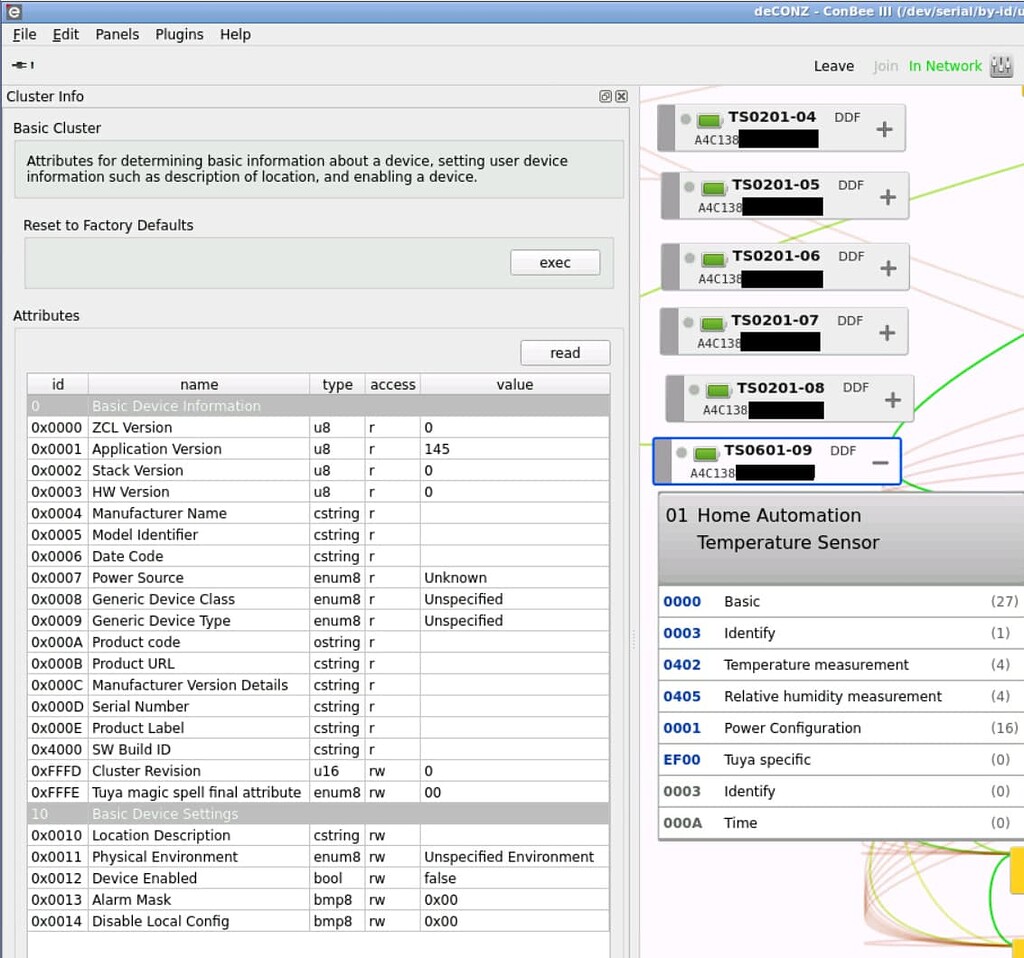Click the battery icon on TS0201-04 node

[x=710, y=120]
